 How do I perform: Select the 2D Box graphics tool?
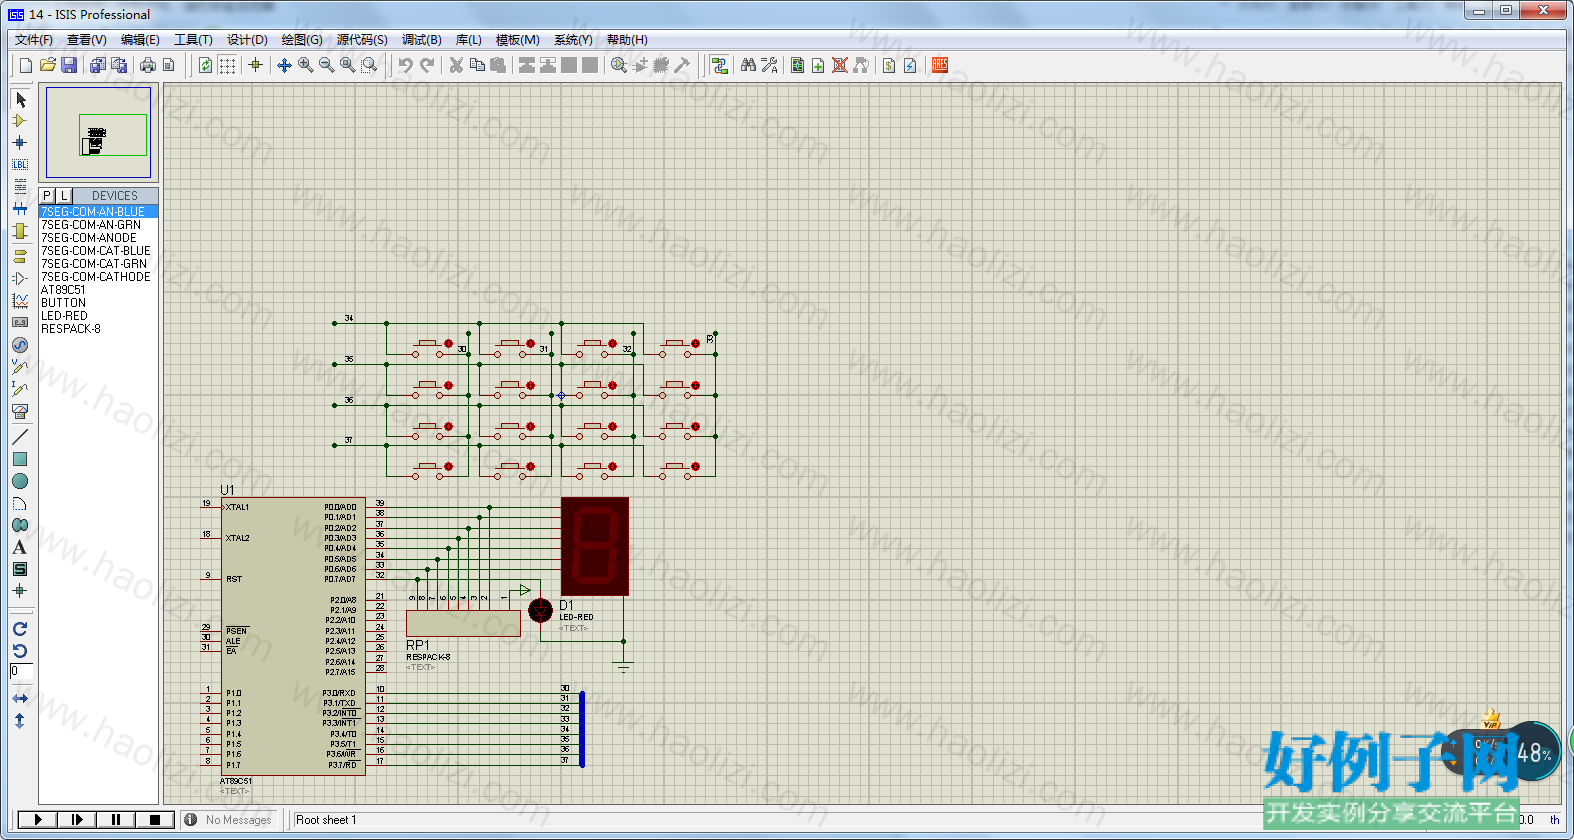pos(20,459)
